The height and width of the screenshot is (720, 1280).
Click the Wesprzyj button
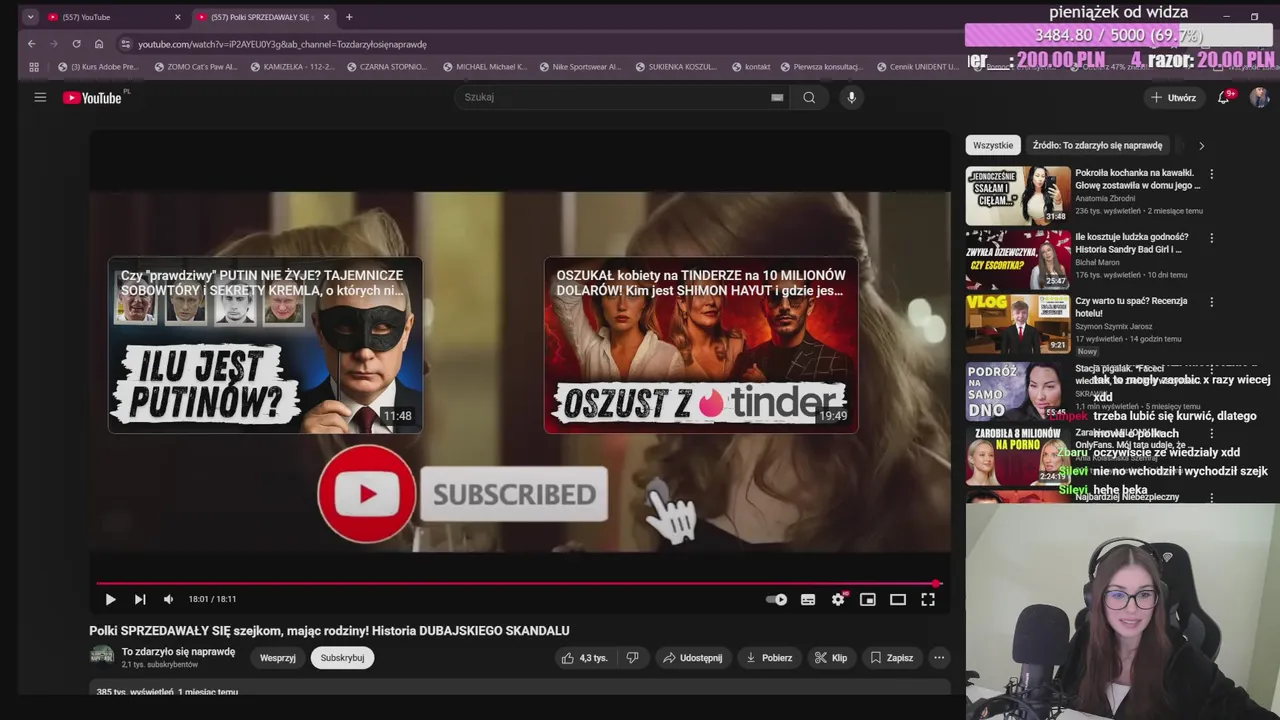(x=278, y=658)
